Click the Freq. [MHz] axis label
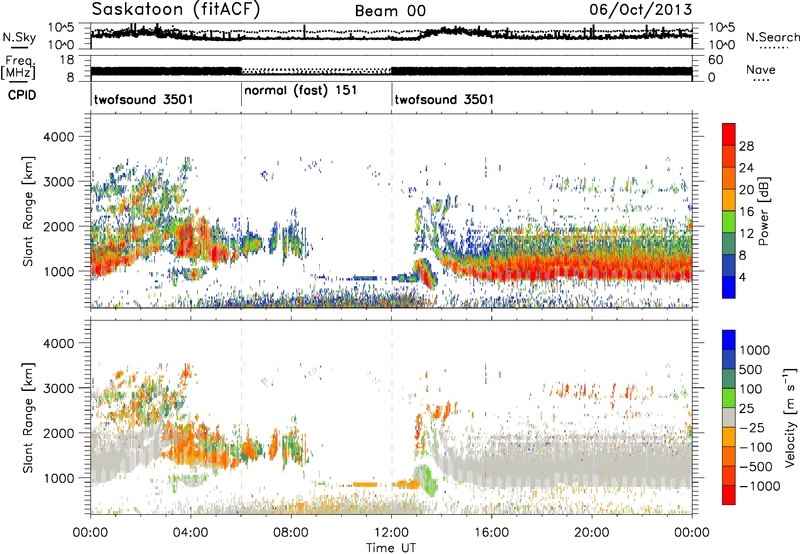 (x=18, y=68)
